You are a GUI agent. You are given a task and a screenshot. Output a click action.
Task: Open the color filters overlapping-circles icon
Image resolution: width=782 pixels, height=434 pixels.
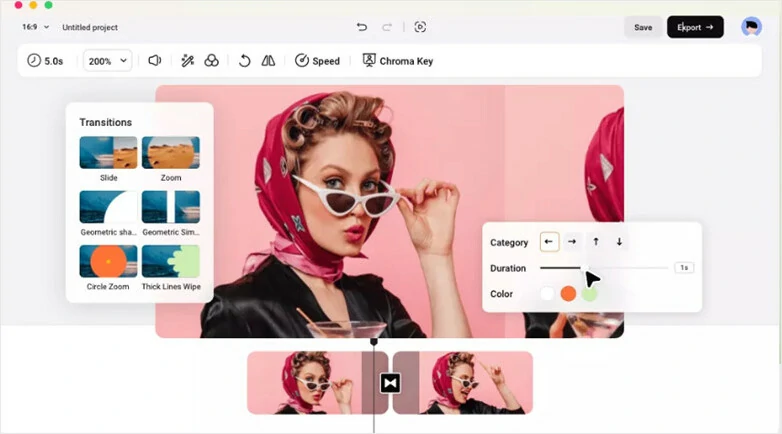pyautogui.click(x=211, y=61)
